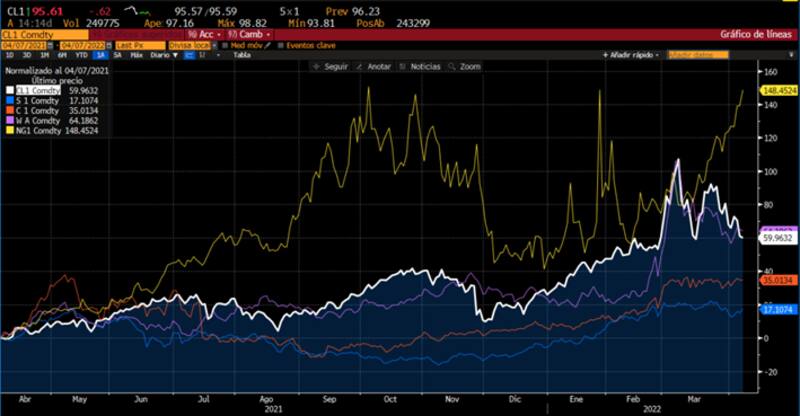800x416 pixels.
Task: Click the yellow NG1 Comdty color swatch
Action: point(9,128)
